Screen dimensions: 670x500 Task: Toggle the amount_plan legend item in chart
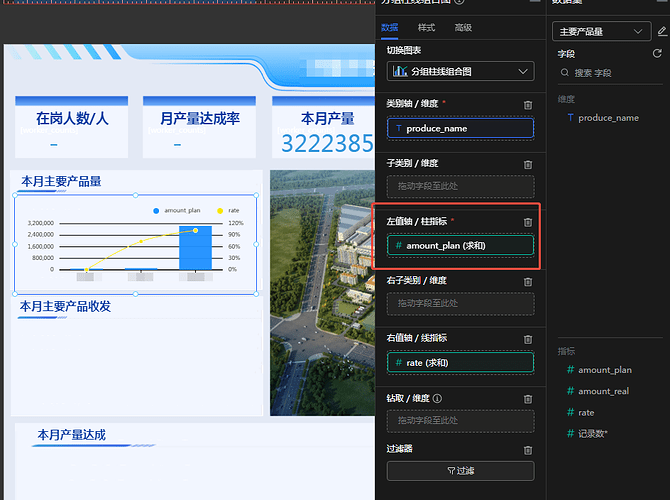(177, 211)
